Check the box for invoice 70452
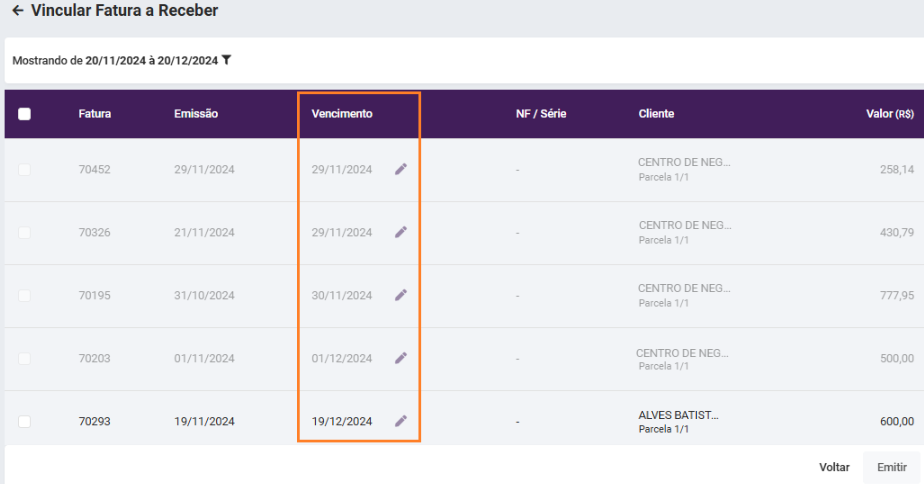Viewport: 924px width, 484px height. [25, 169]
